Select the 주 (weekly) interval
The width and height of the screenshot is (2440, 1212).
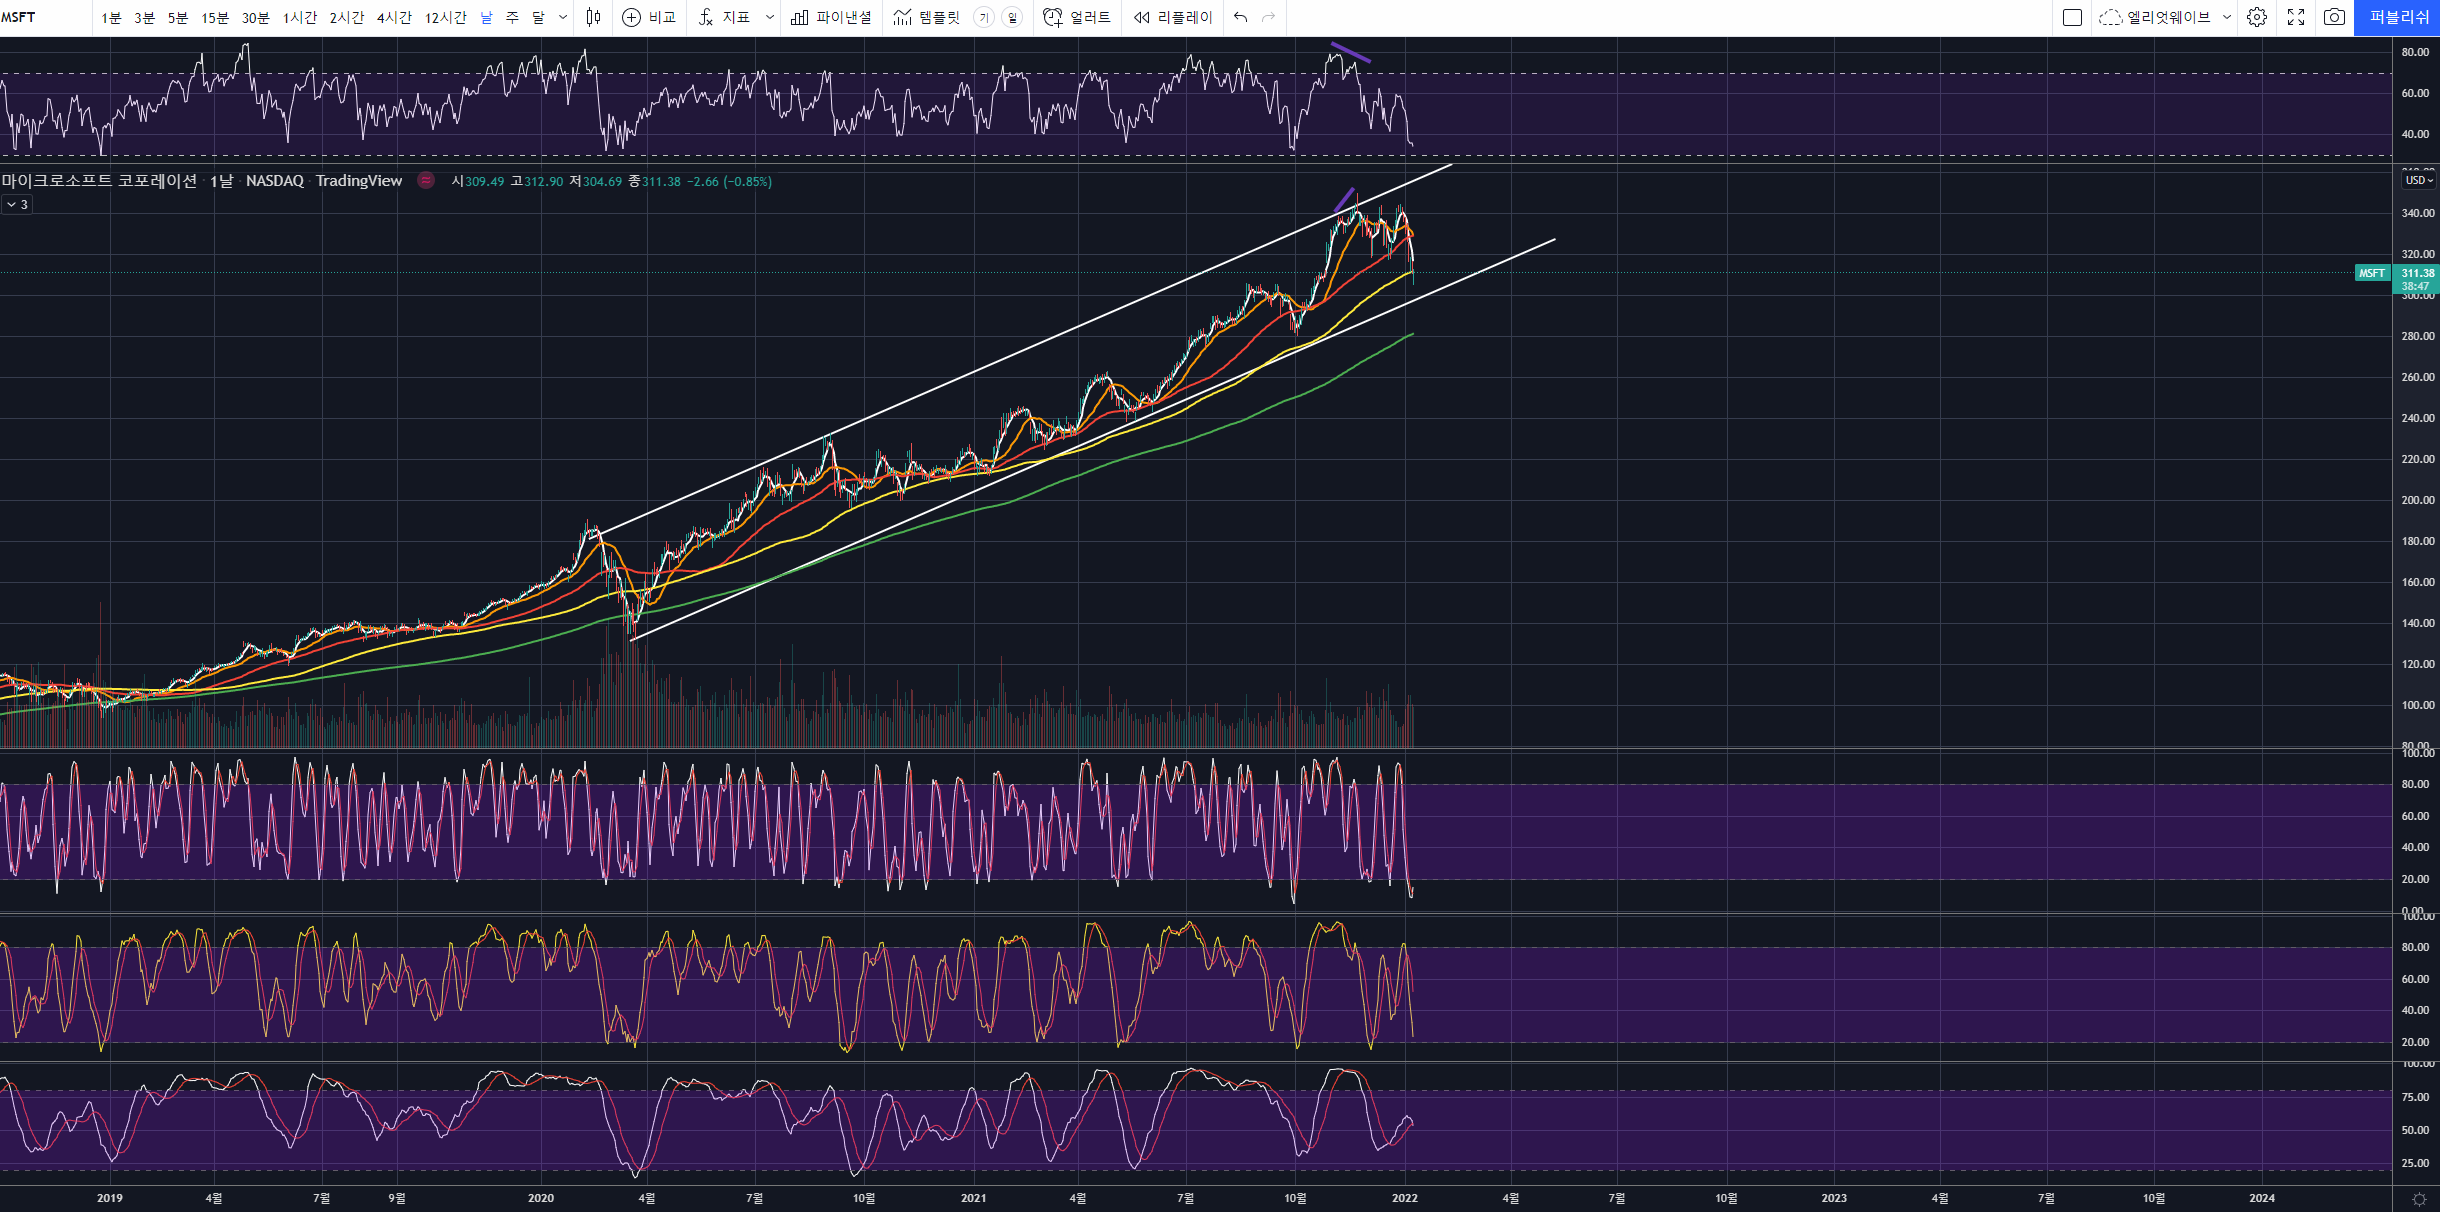click(512, 17)
